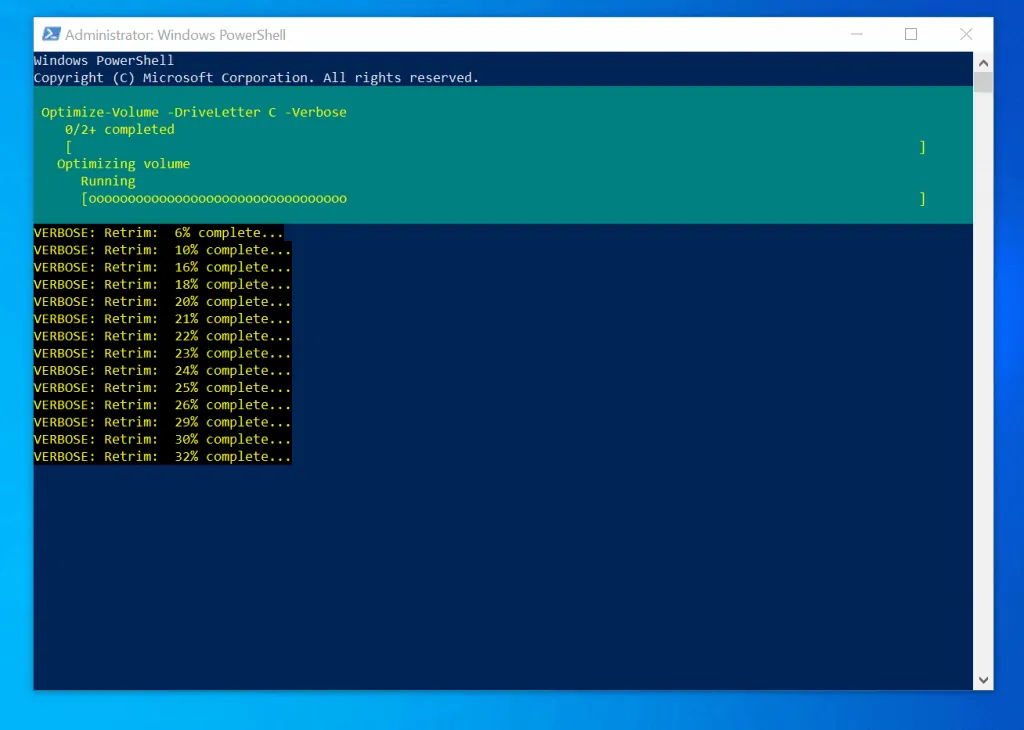This screenshot has height=730, width=1024.
Task: Select the Optimize-Volume command line text
Action: 193,112
